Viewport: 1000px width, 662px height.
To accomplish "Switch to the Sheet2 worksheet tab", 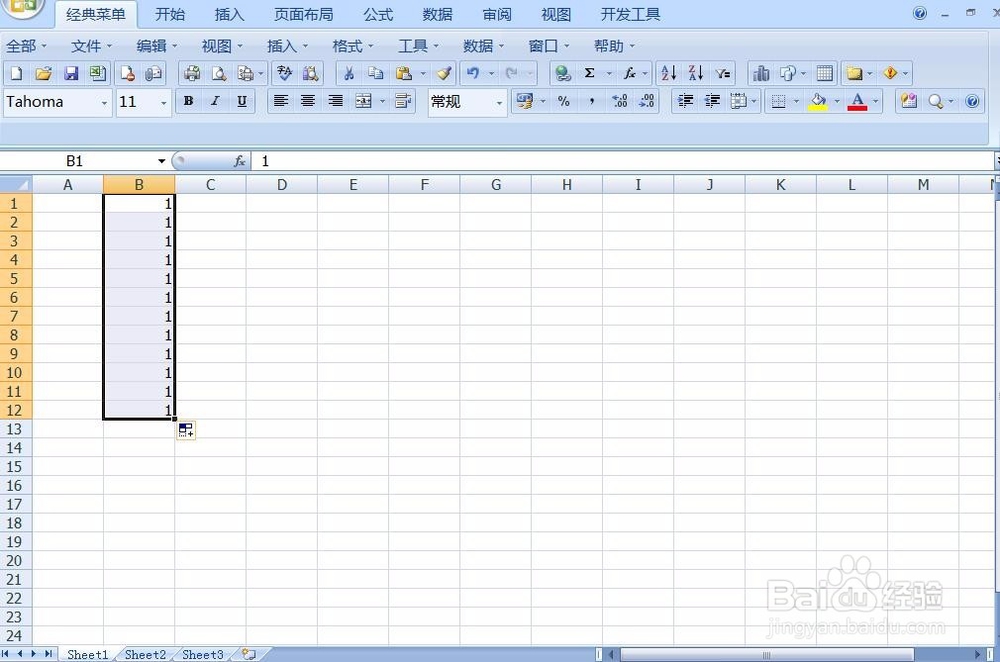I will [144, 654].
